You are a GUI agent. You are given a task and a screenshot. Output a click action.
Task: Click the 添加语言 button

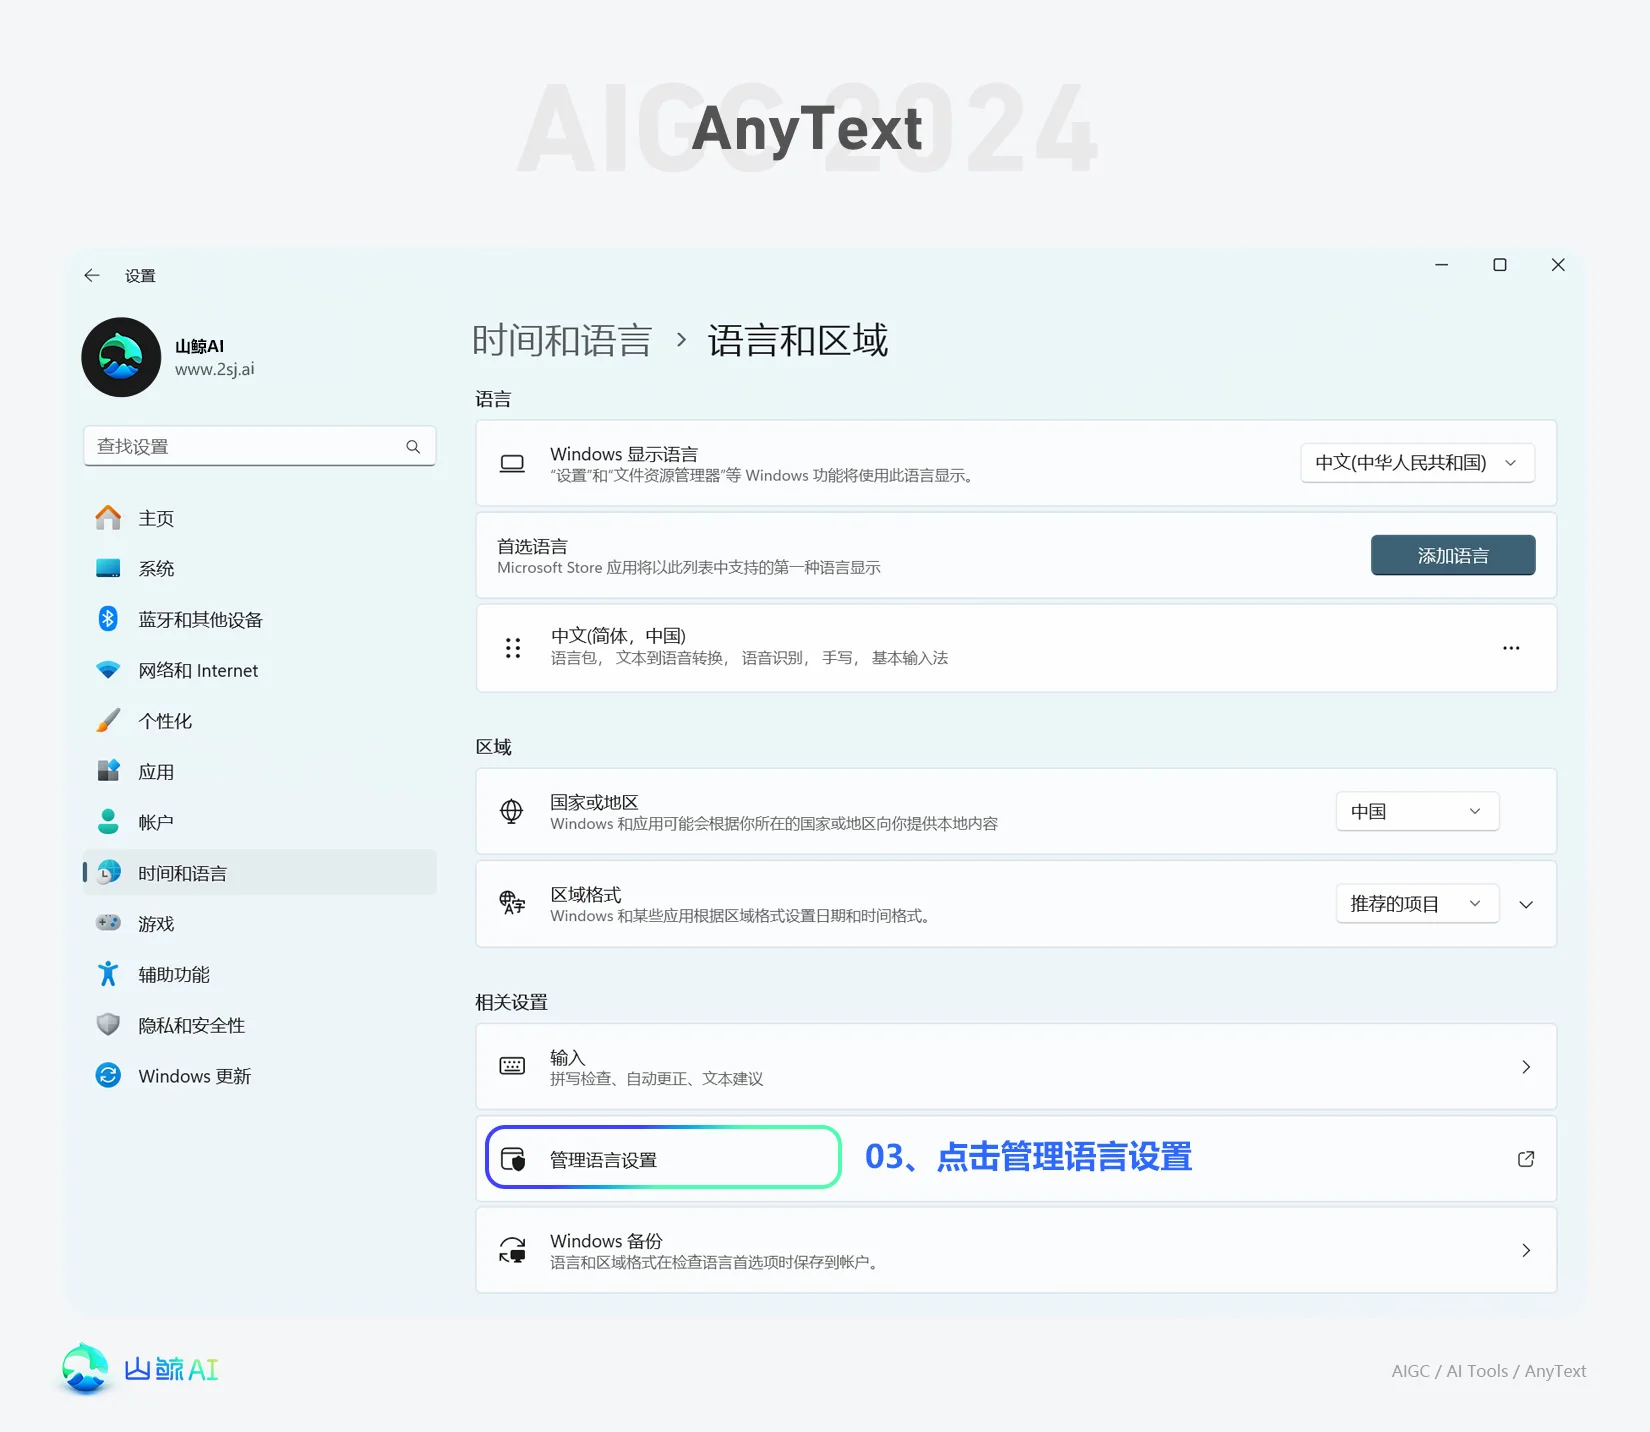click(1453, 555)
